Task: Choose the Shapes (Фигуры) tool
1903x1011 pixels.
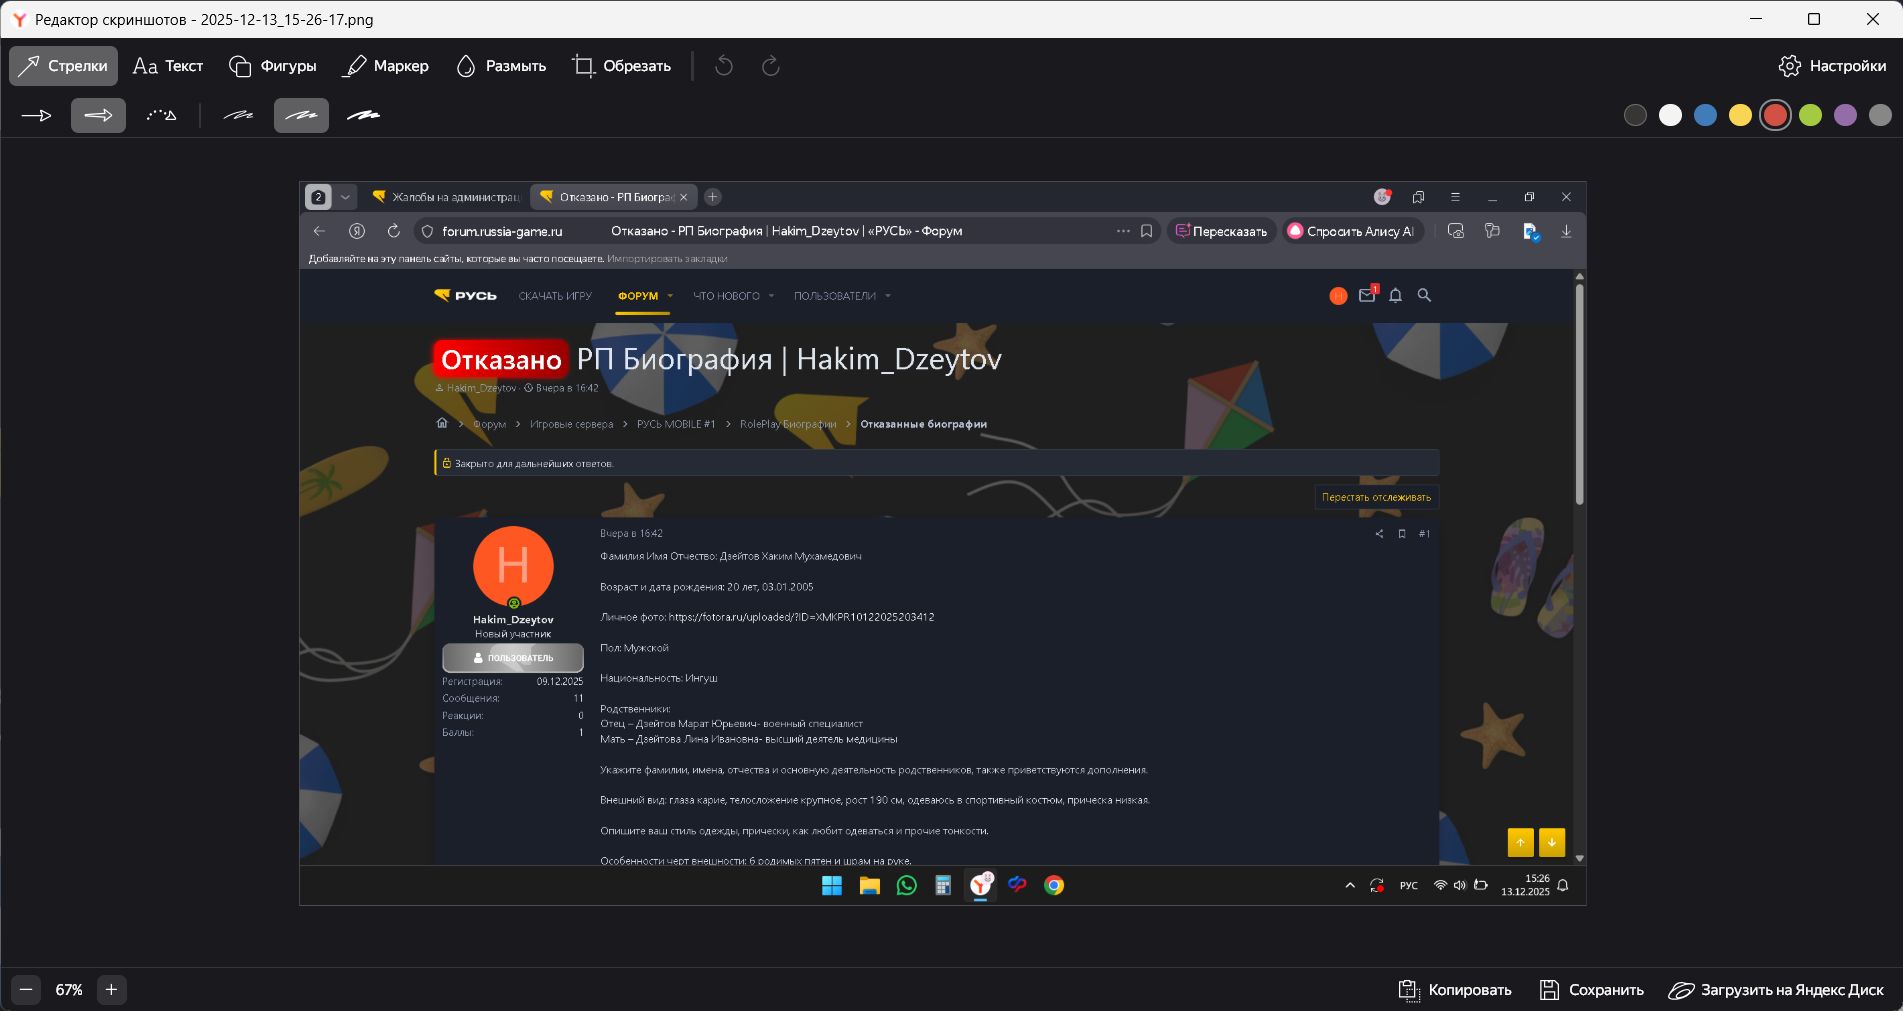Action: point(273,66)
